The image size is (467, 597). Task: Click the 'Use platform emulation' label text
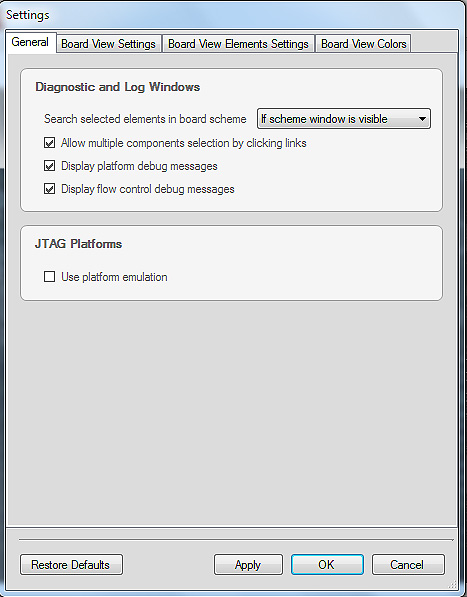tap(114, 277)
